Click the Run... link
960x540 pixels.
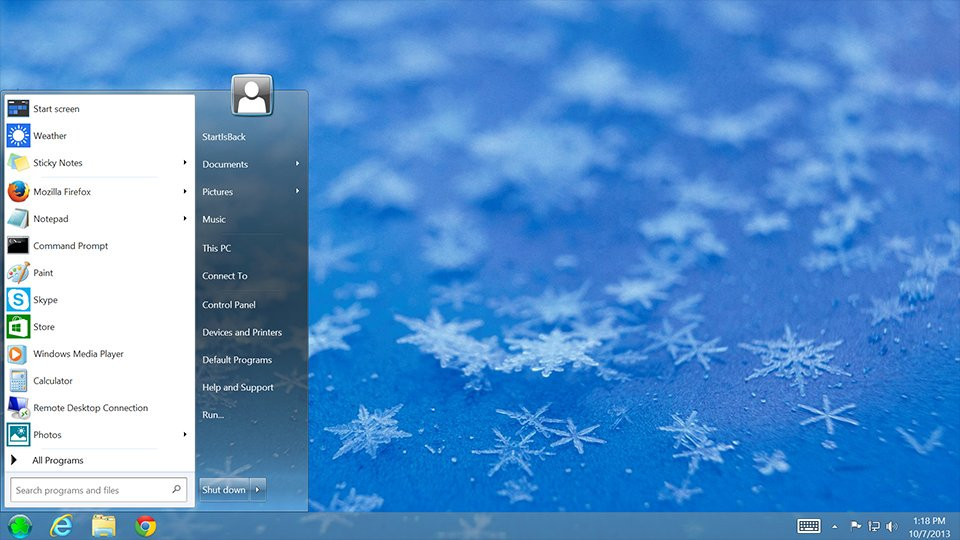pos(213,414)
